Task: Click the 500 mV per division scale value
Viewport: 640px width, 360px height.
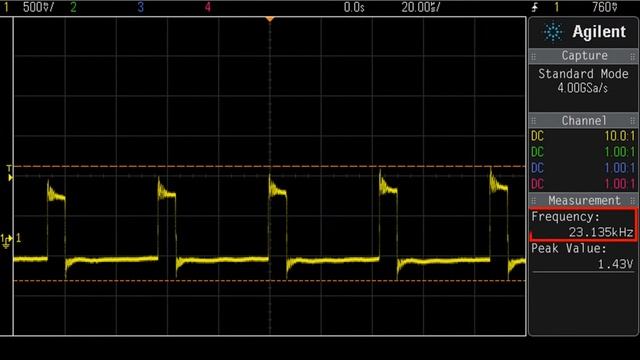Action: (38, 7)
